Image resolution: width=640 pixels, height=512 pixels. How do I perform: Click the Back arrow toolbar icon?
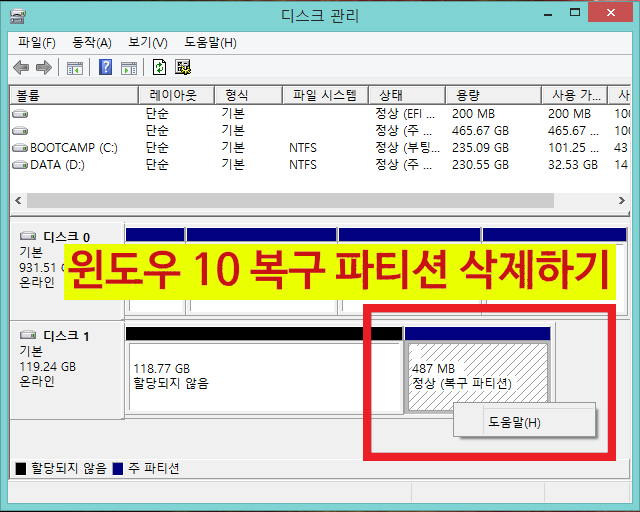point(21,67)
